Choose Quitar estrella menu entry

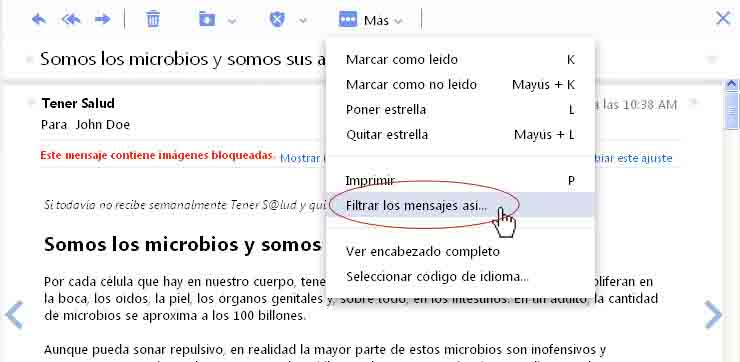(460, 135)
